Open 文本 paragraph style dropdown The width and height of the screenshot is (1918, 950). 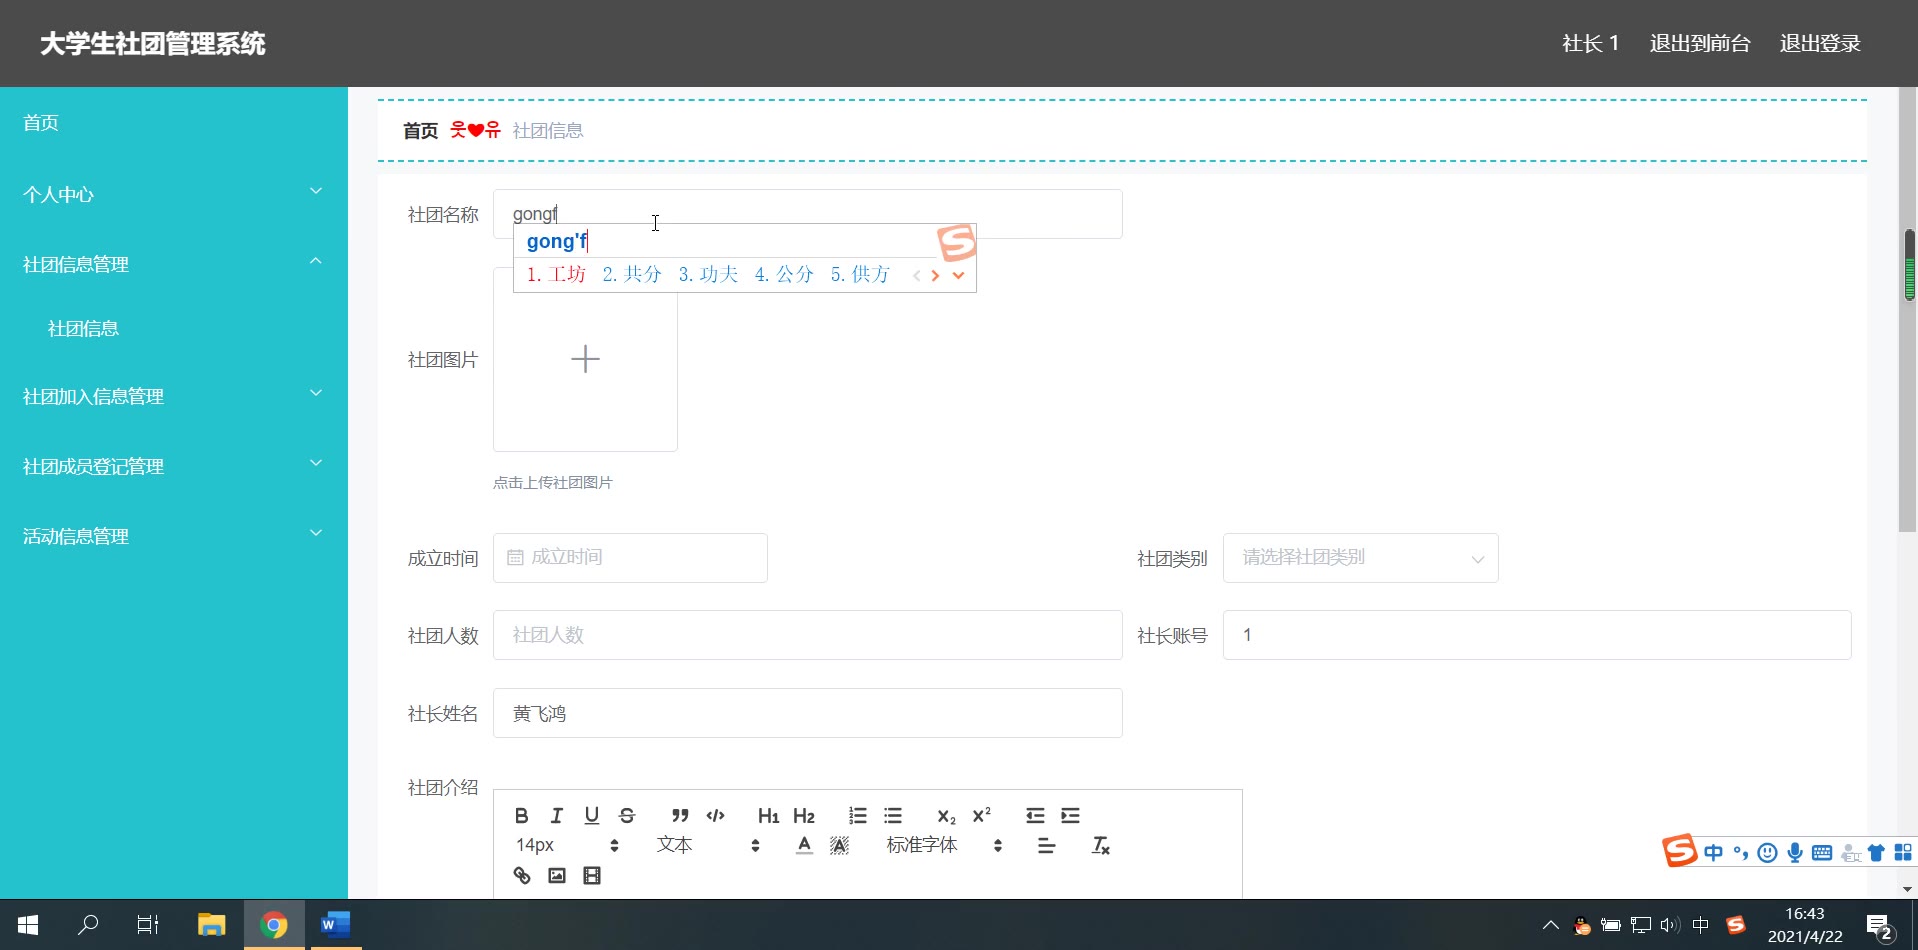point(708,845)
